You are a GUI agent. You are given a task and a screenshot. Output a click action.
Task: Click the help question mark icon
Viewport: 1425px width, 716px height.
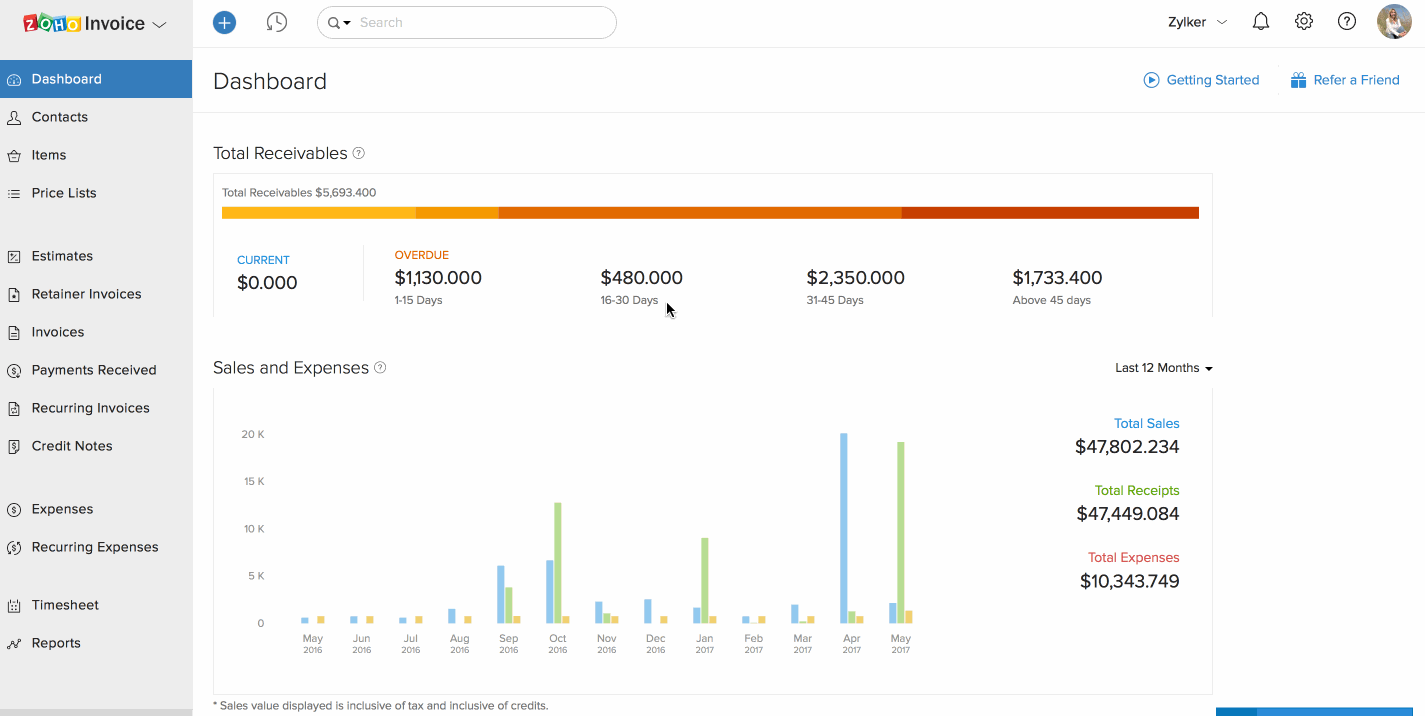[x=1347, y=22]
